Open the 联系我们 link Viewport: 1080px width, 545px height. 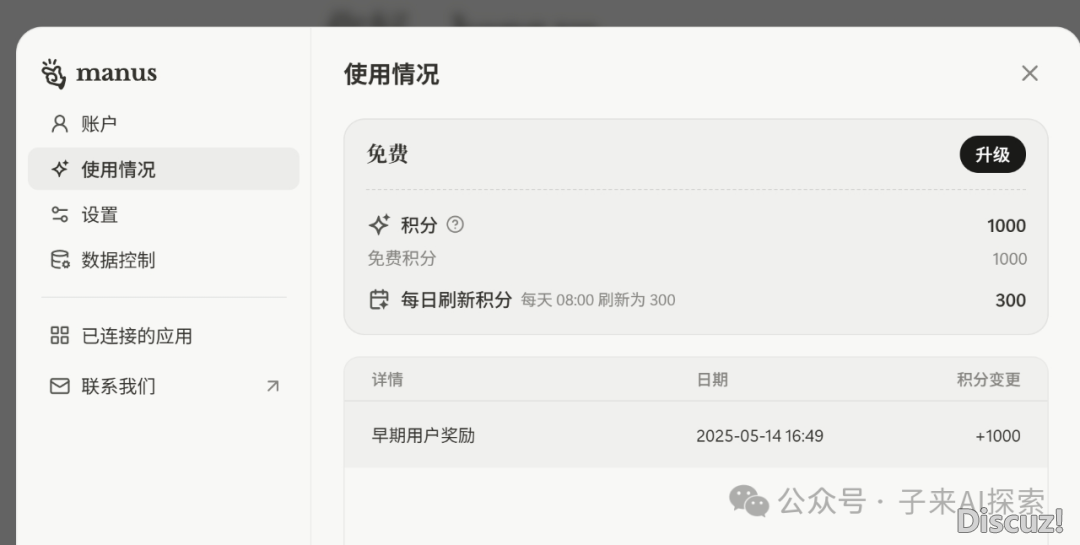click(x=118, y=386)
